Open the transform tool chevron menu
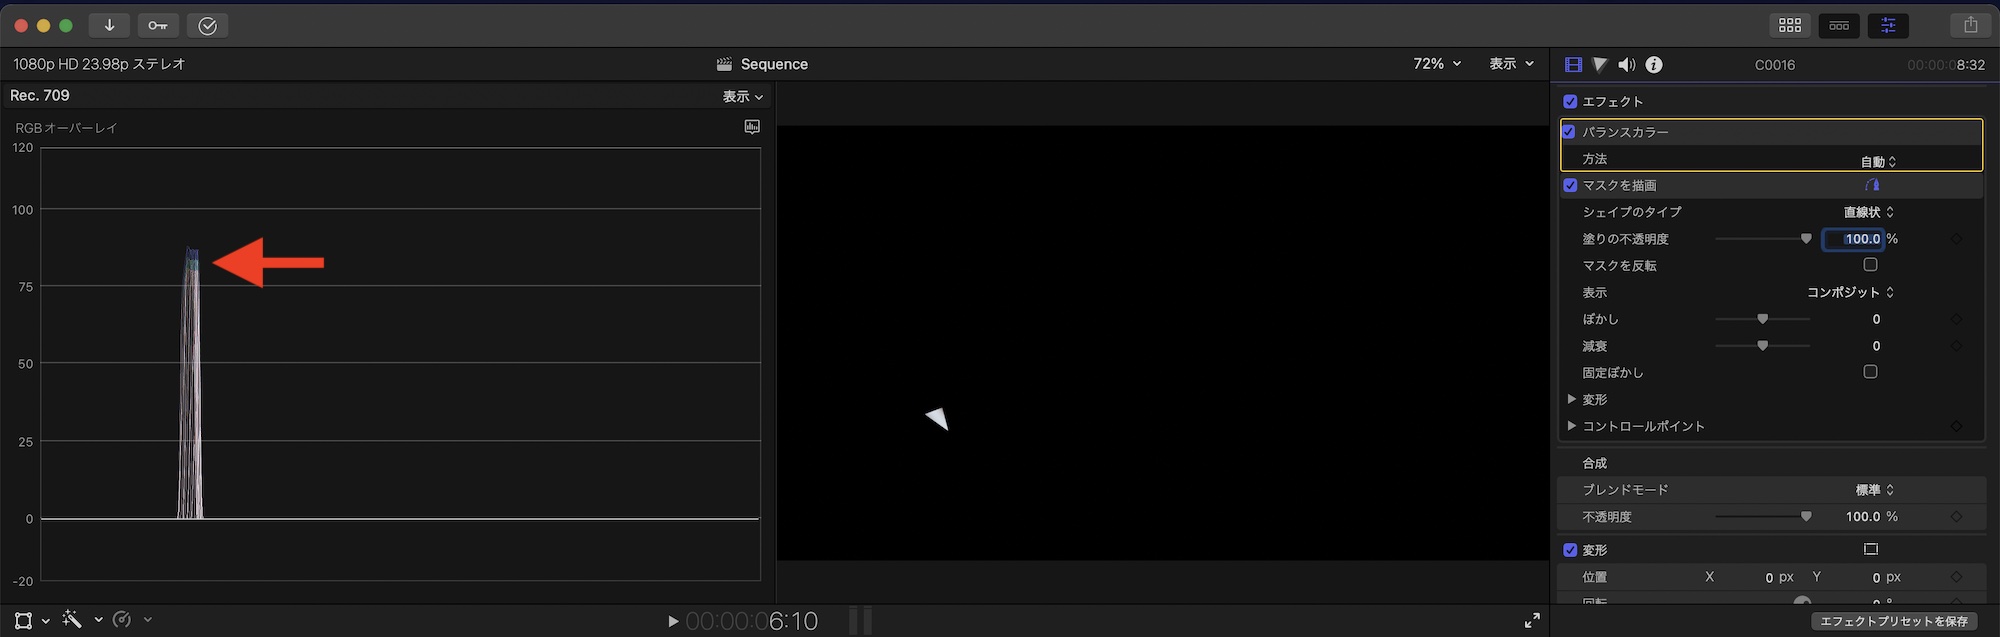 point(46,621)
